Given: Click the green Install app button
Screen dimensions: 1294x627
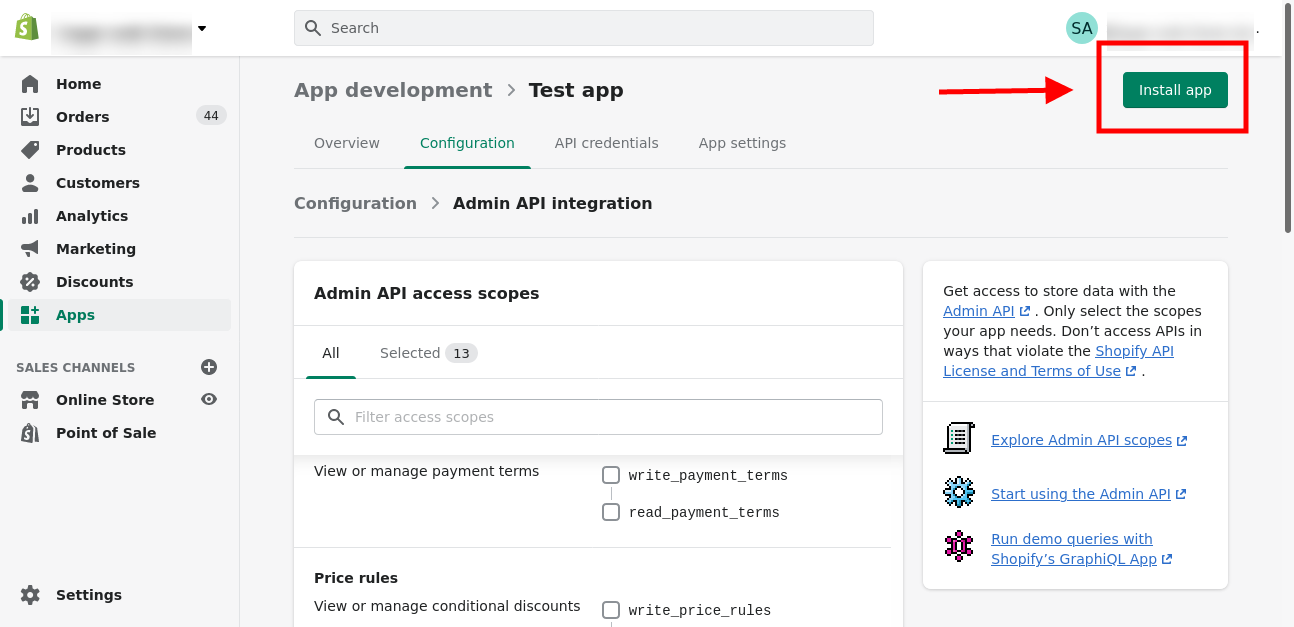Looking at the screenshot, I should coord(1175,90).
